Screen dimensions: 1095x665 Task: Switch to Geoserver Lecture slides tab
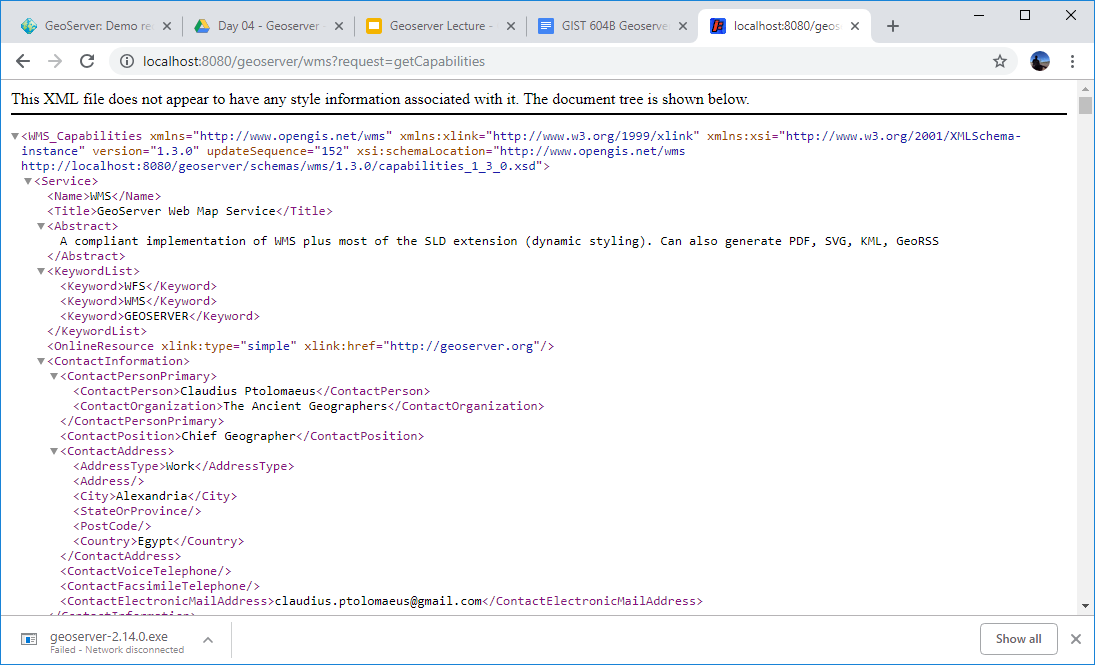(441, 27)
